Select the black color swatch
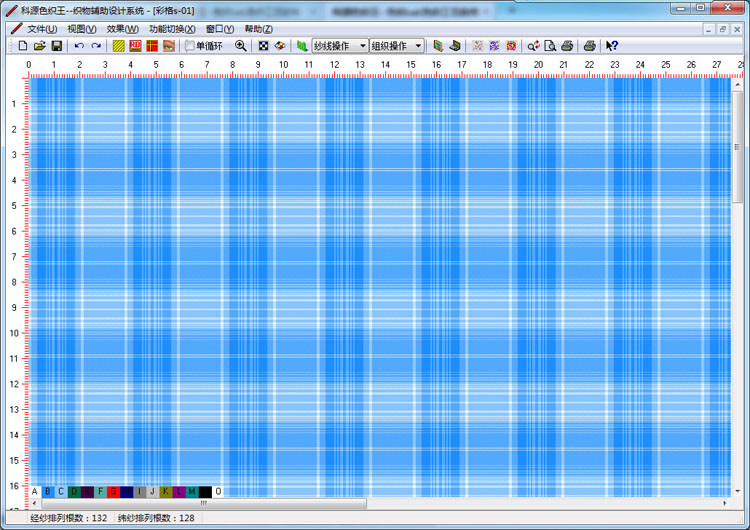Screen dimensions: 750x530 tap(205, 491)
